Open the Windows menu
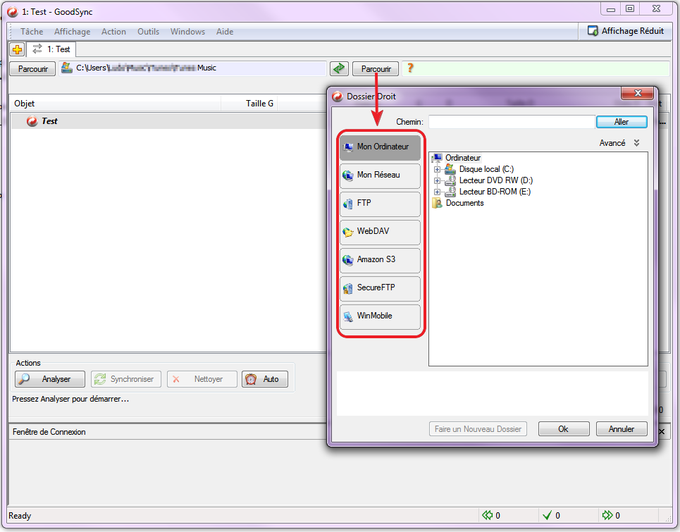This screenshot has height=532, width=680. [x=187, y=32]
